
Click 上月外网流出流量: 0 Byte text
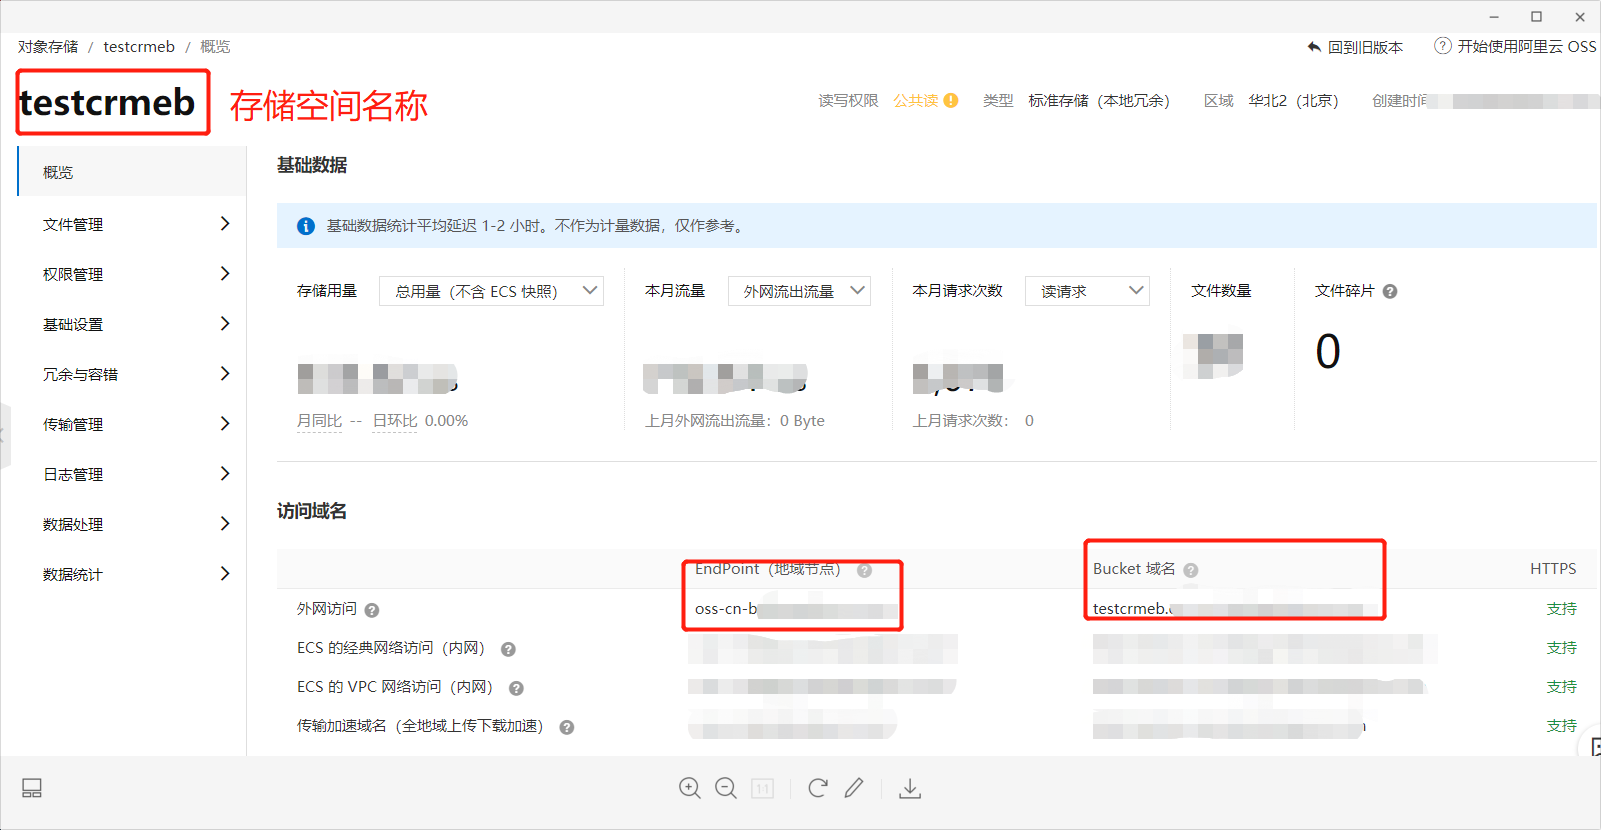tap(735, 421)
